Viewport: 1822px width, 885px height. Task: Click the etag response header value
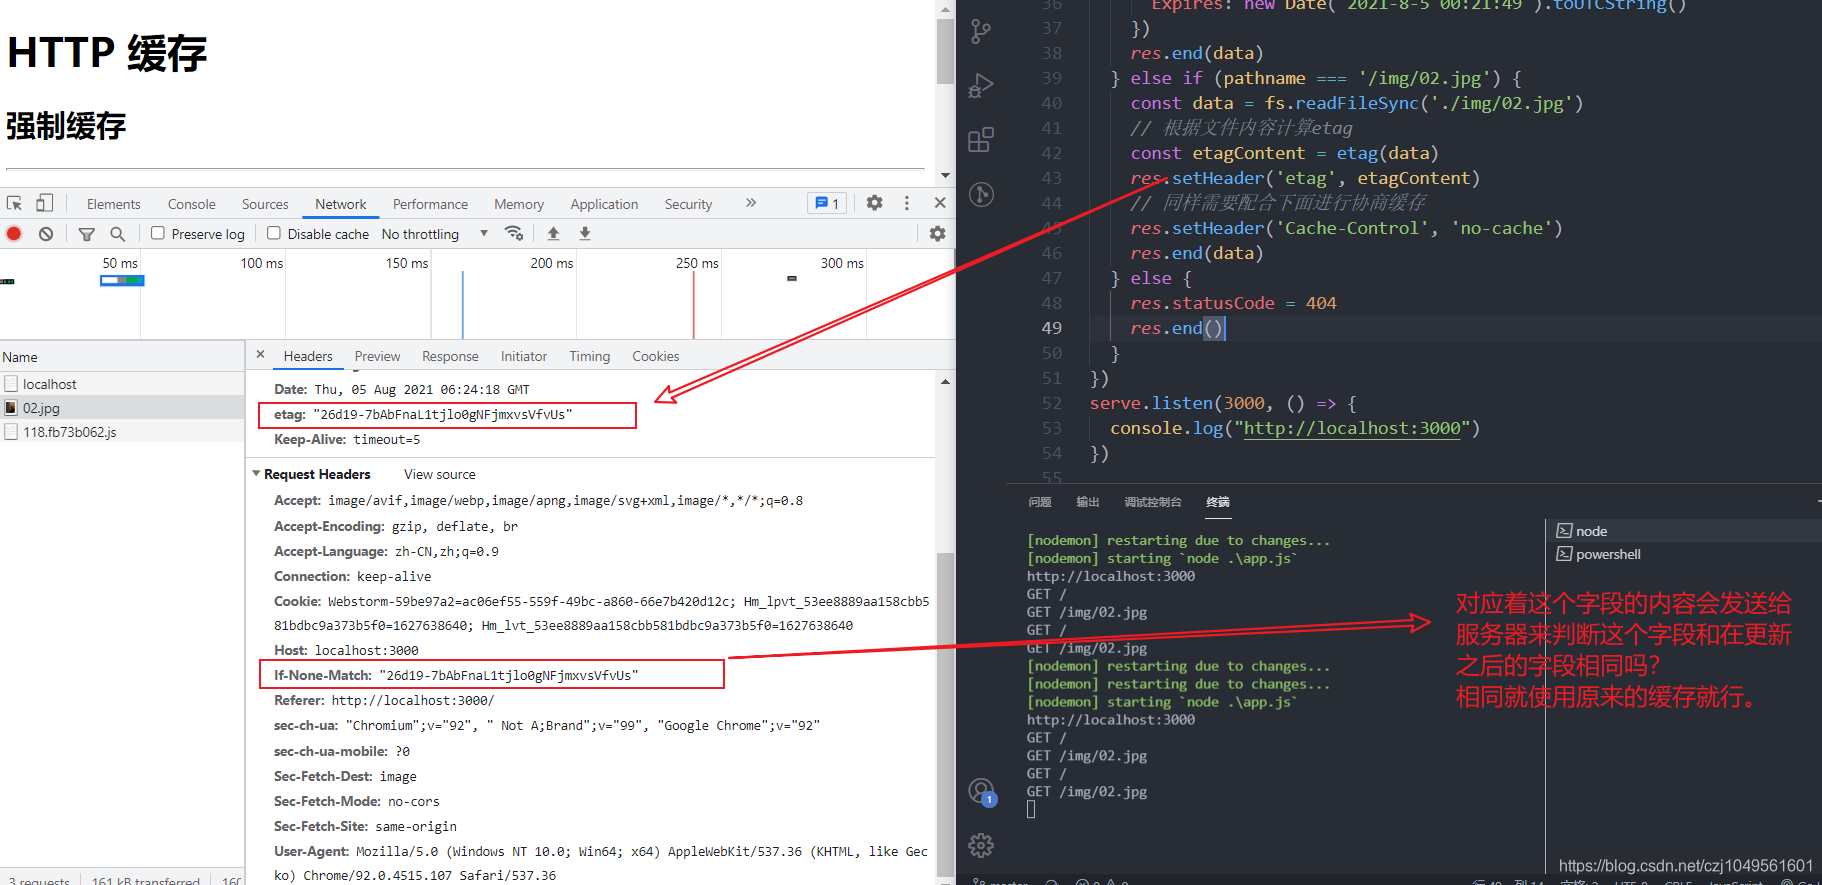pos(443,414)
